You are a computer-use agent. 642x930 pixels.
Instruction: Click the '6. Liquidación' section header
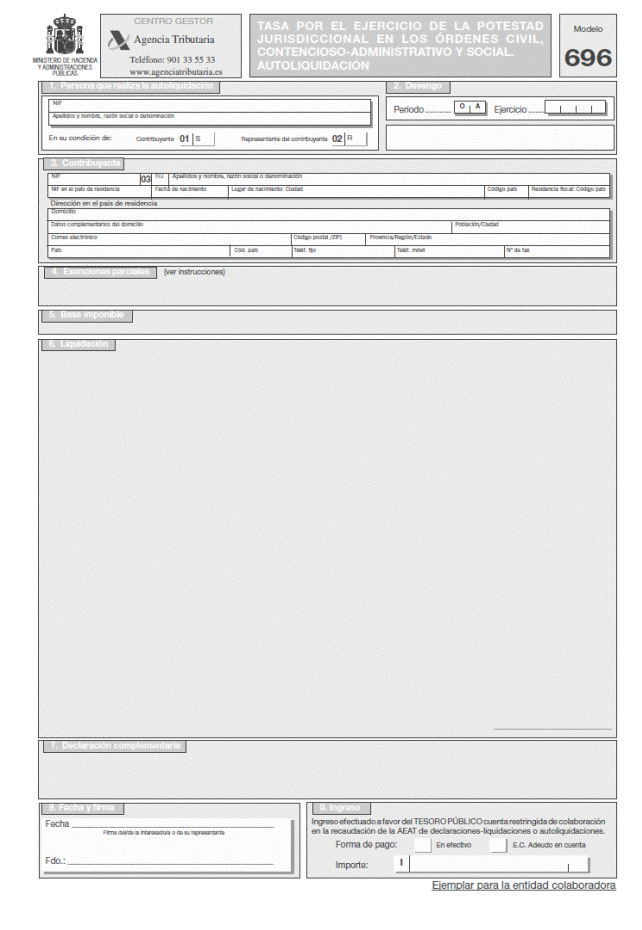coord(78,345)
